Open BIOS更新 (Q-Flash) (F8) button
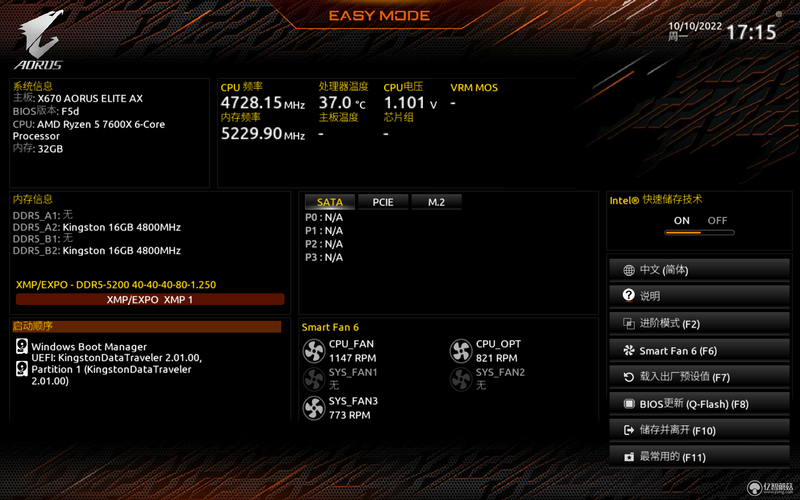The height and width of the screenshot is (500, 800). point(699,404)
